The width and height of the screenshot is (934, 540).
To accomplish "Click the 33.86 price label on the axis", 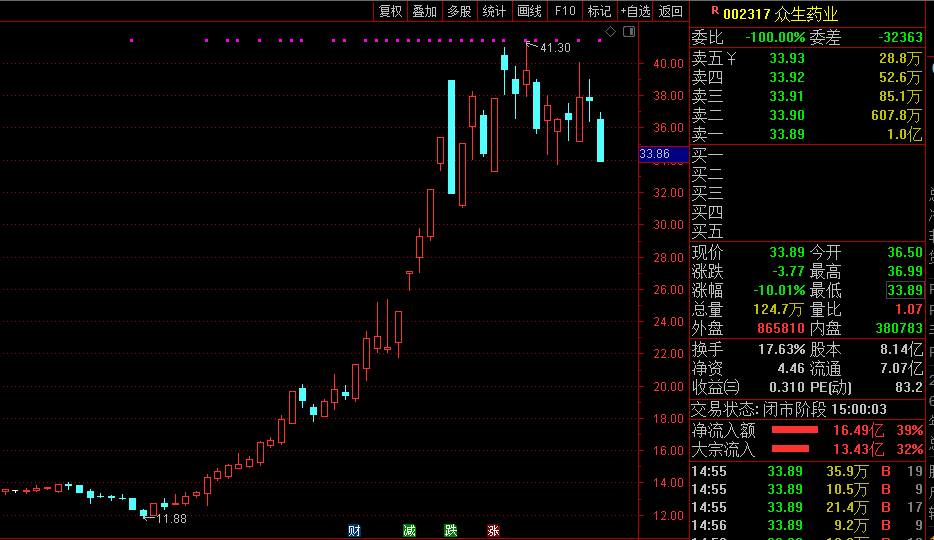I will pyautogui.click(x=654, y=154).
